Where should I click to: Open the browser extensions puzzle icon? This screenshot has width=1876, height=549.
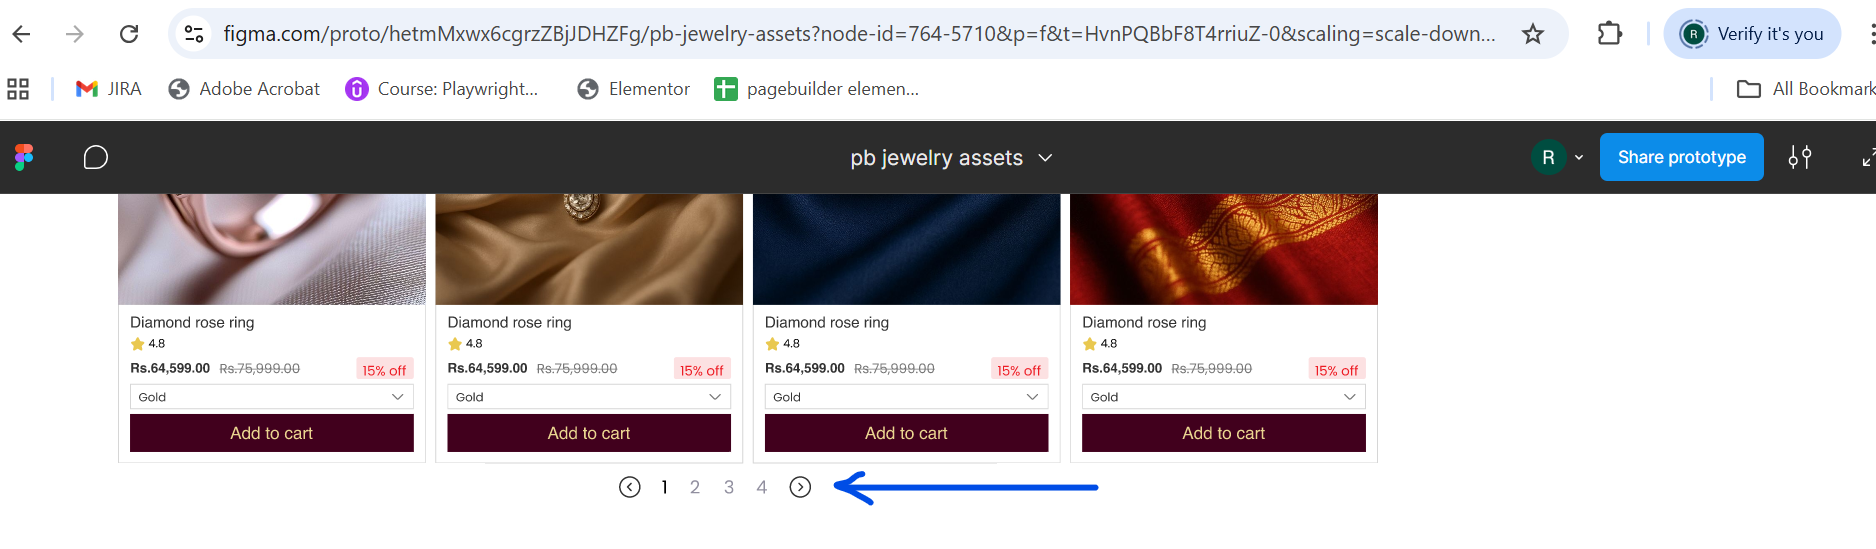click(1609, 34)
